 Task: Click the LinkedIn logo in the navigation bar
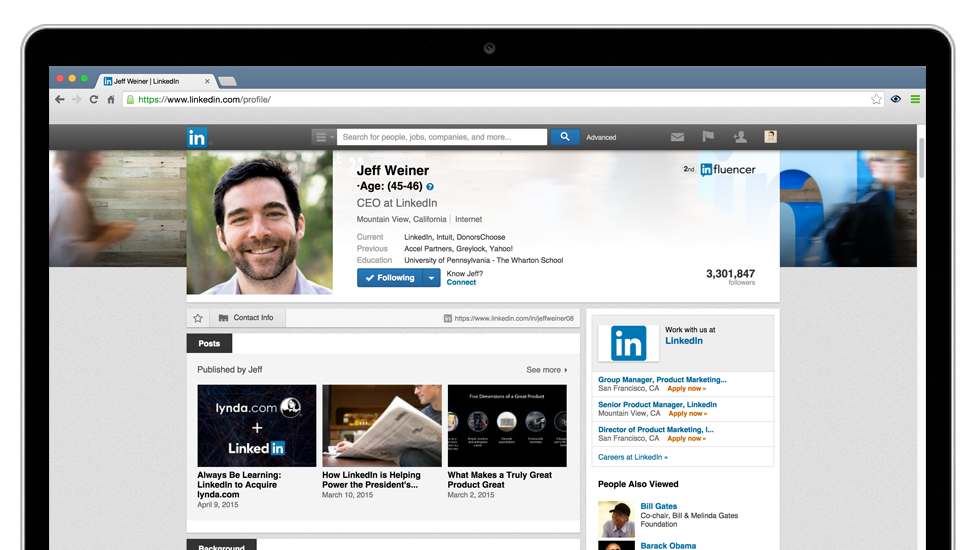pos(197,137)
